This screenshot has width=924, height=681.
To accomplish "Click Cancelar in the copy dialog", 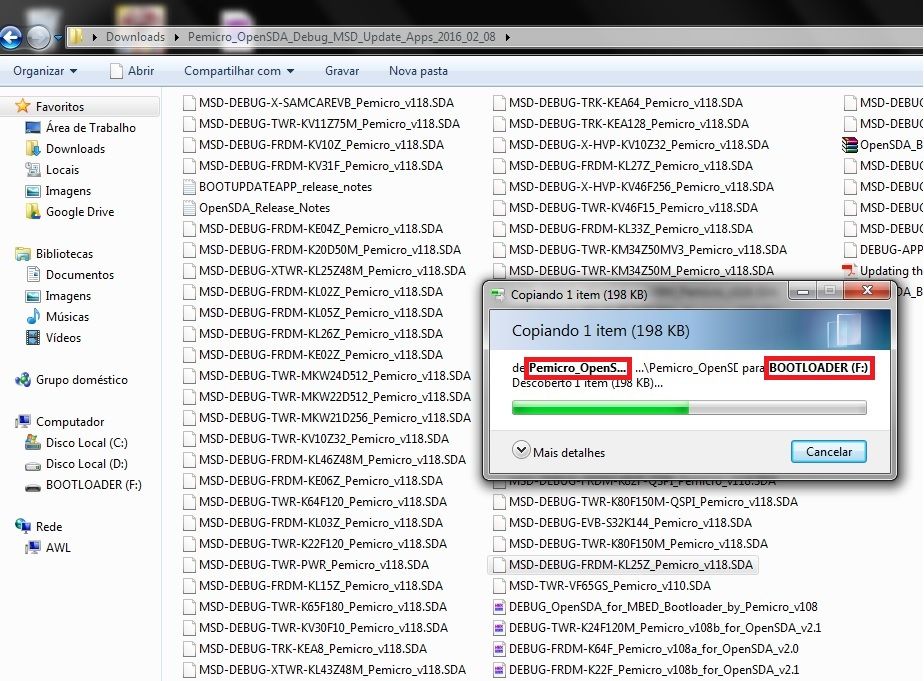I will 829,452.
